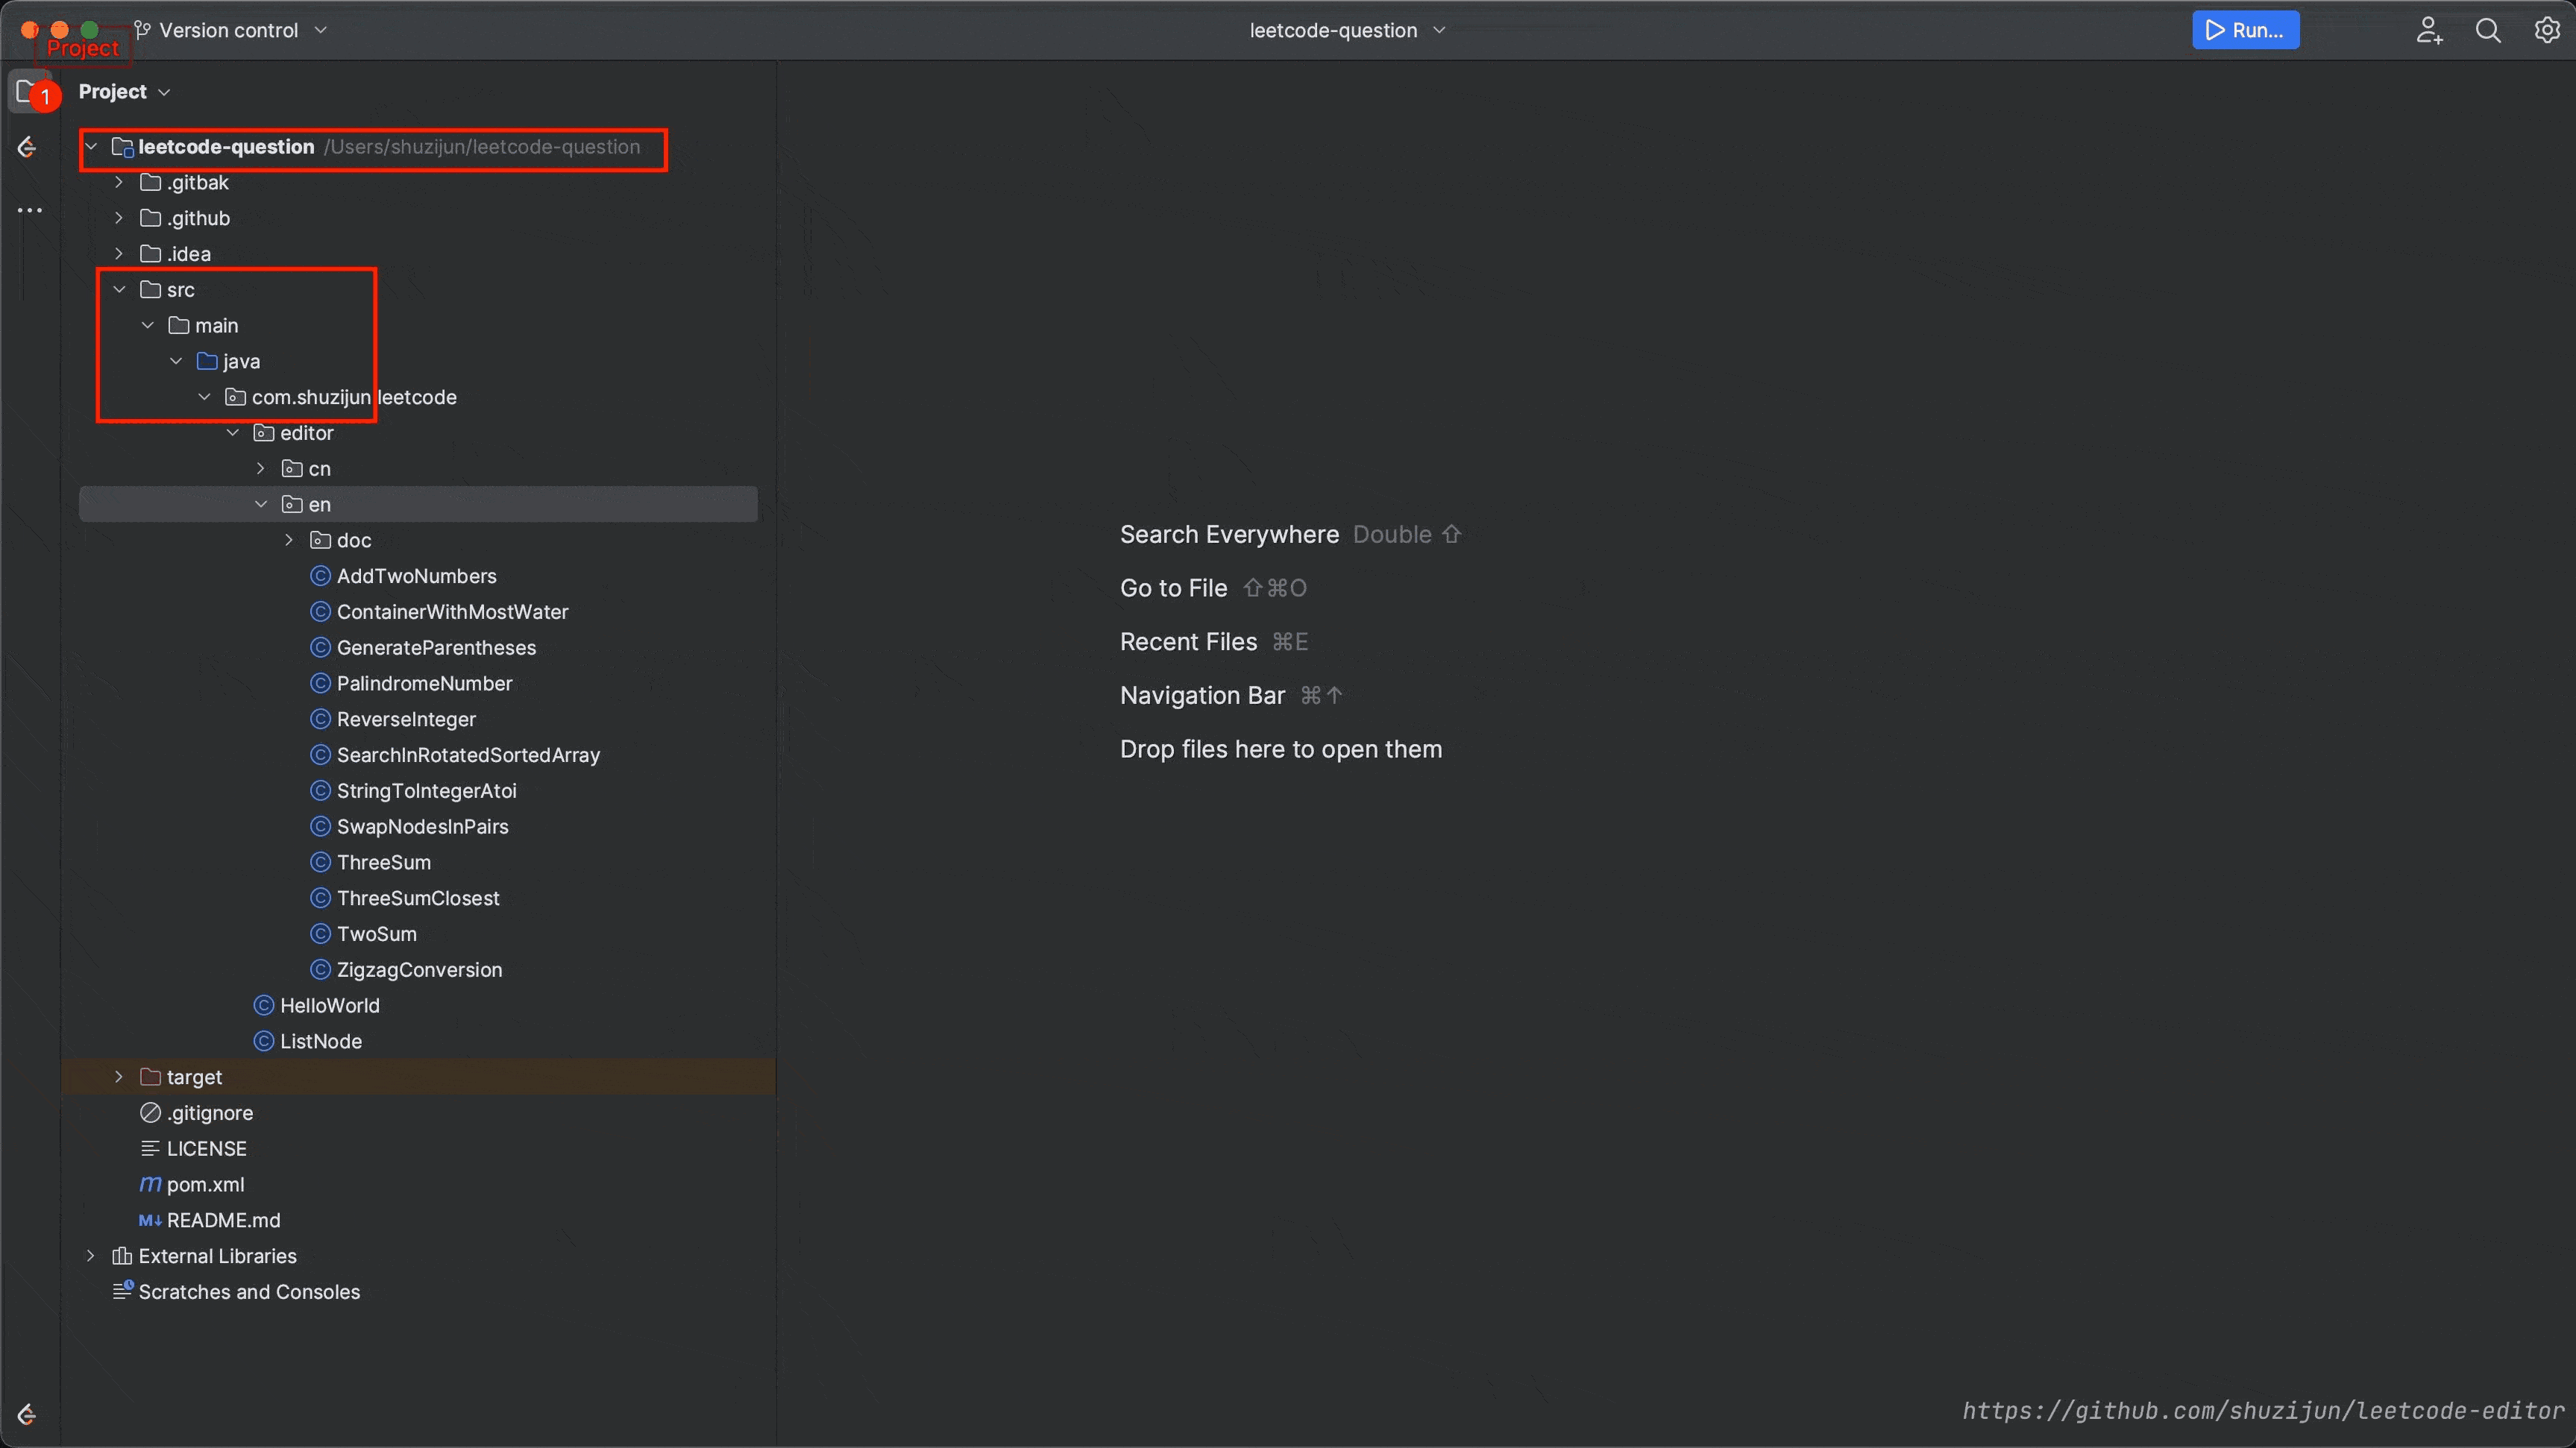The width and height of the screenshot is (2576, 1448).
Task: Open the leetcode-question run configuration dropdown
Action: 1346,30
